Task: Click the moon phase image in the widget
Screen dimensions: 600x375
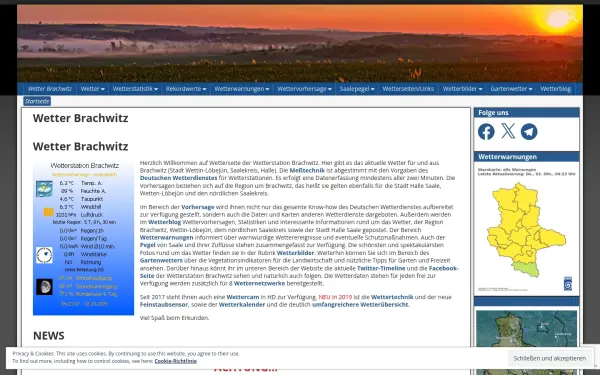Action: click(44, 287)
